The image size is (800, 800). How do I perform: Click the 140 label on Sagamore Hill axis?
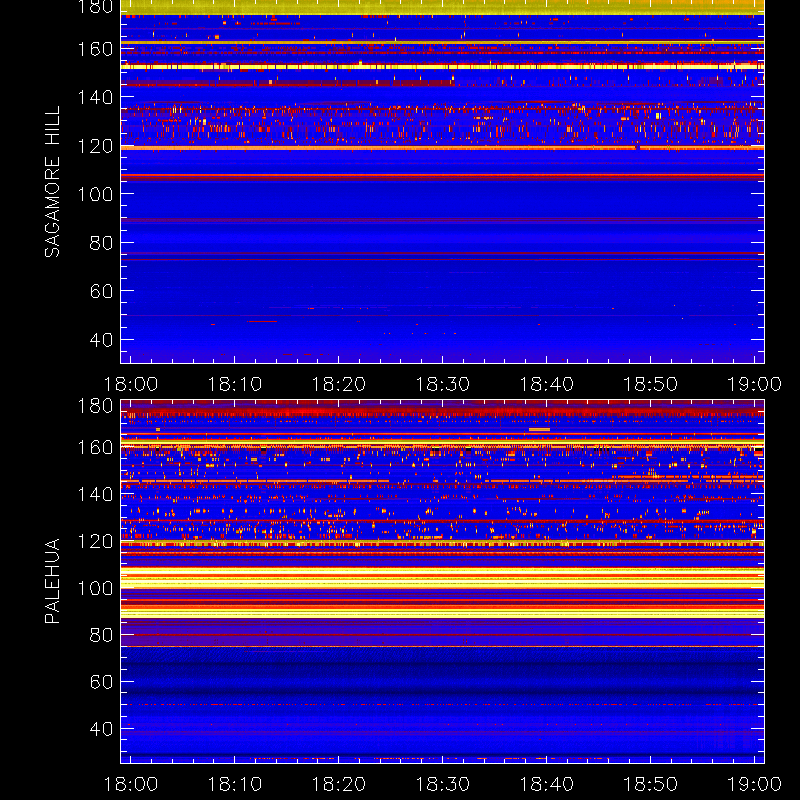(x=95, y=97)
